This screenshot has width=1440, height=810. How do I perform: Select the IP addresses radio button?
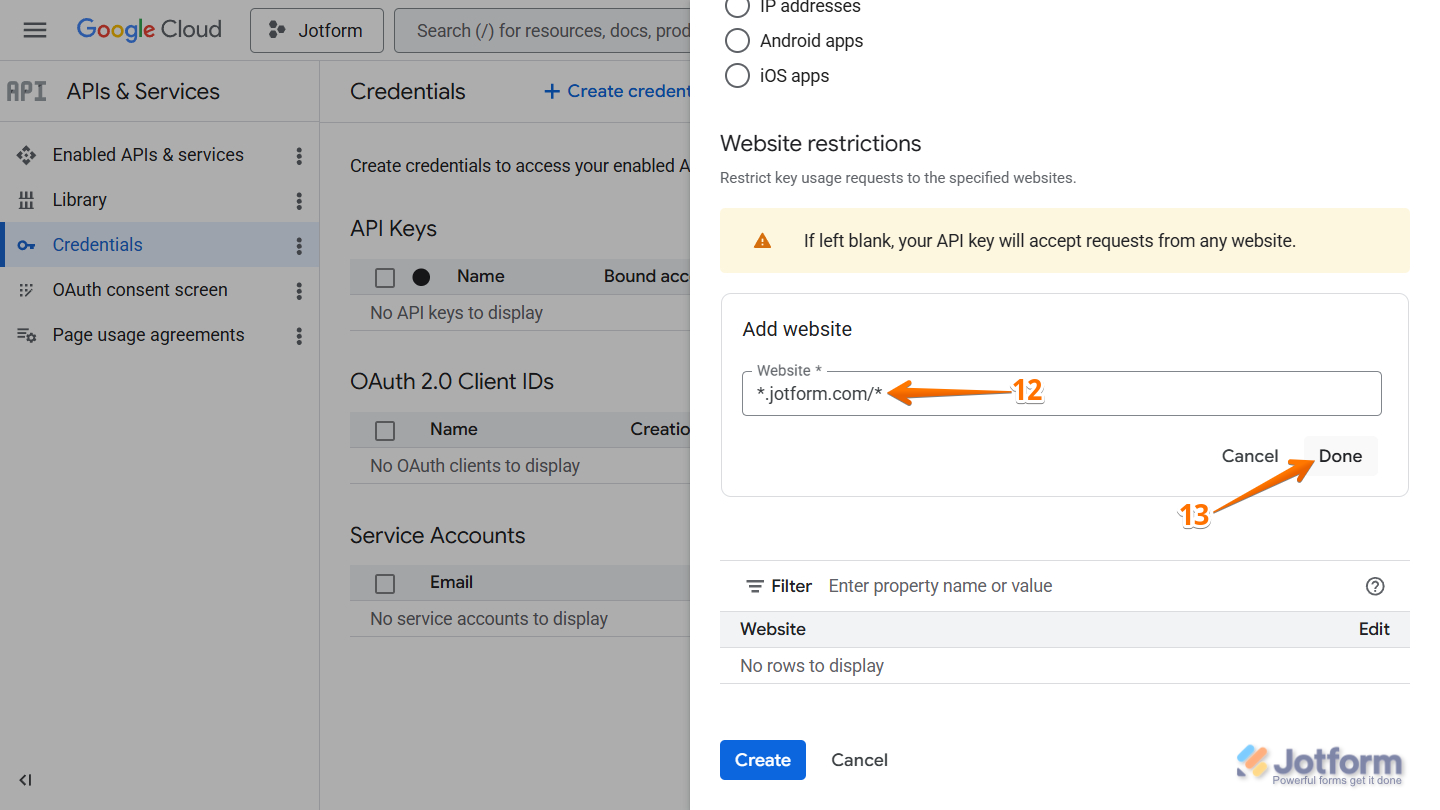pos(737,7)
